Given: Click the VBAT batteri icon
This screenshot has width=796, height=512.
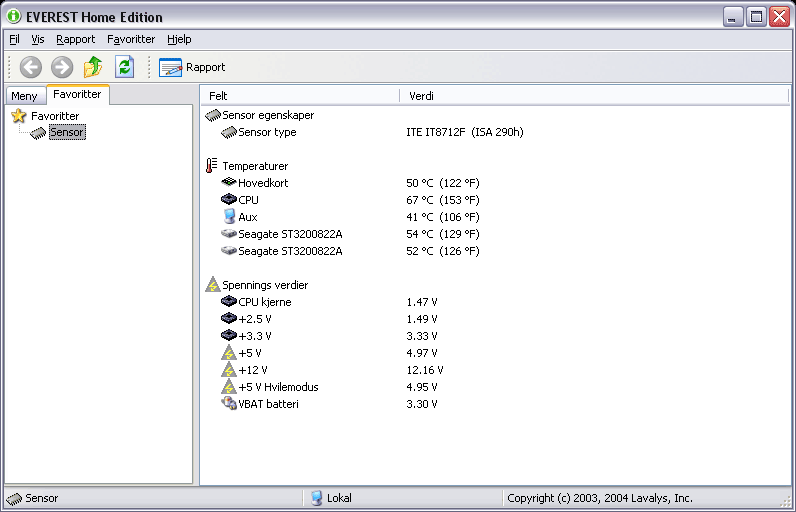Looking at the screenshot, I should coord(229,403).
